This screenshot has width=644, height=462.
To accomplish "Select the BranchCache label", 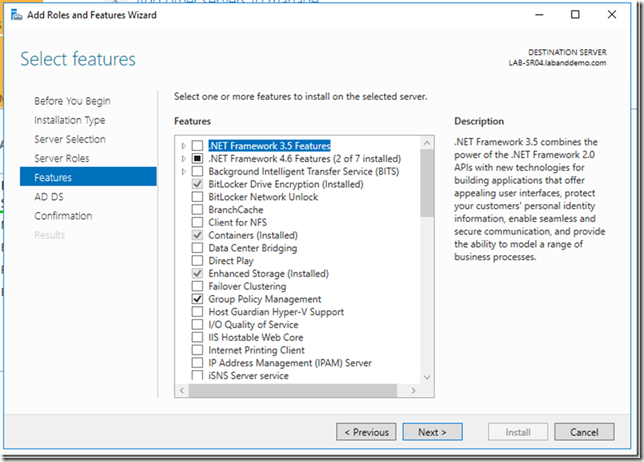I will tap(236, 209).
